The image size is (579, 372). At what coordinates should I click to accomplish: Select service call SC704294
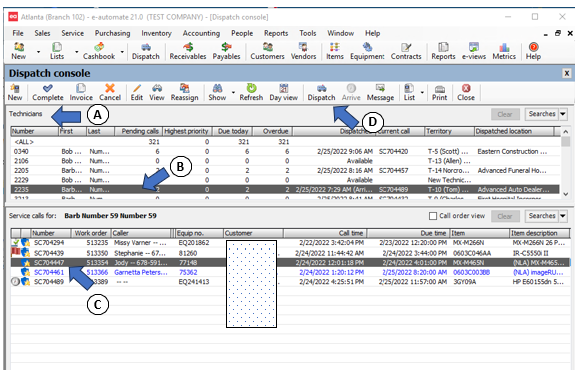point(290,243)
